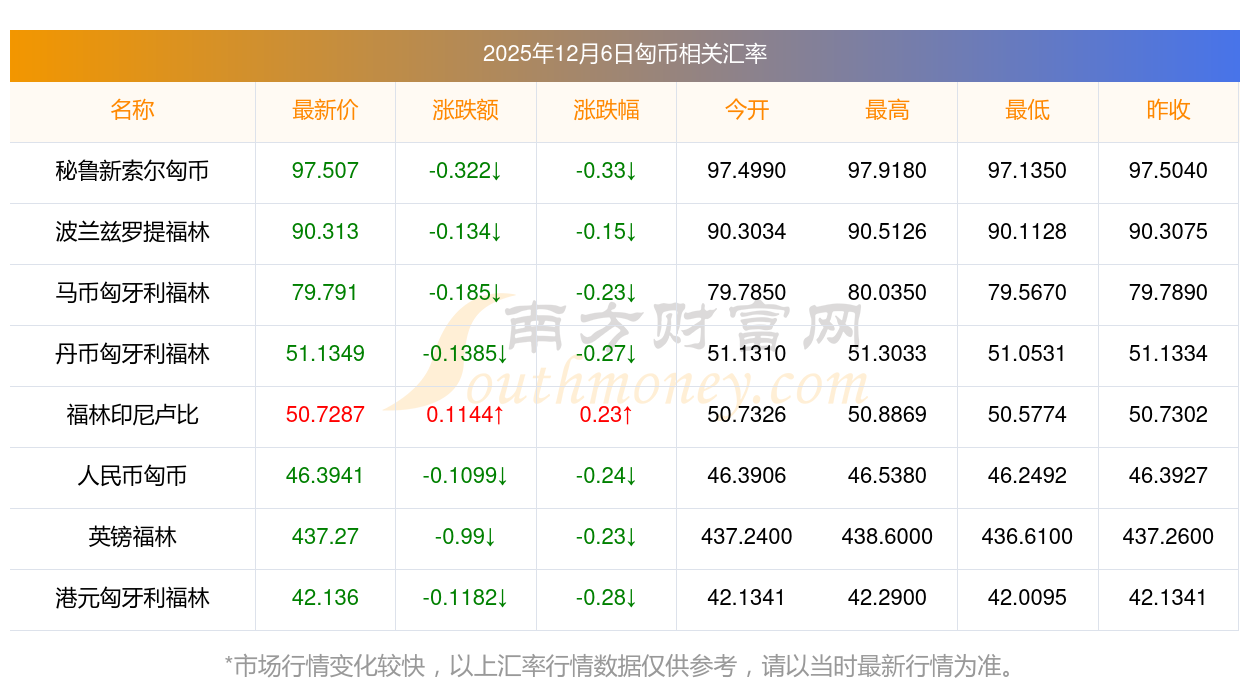Screen dimensions: 1250x697
Task: Click high value '46.5380'
Action: pos(887,476)
